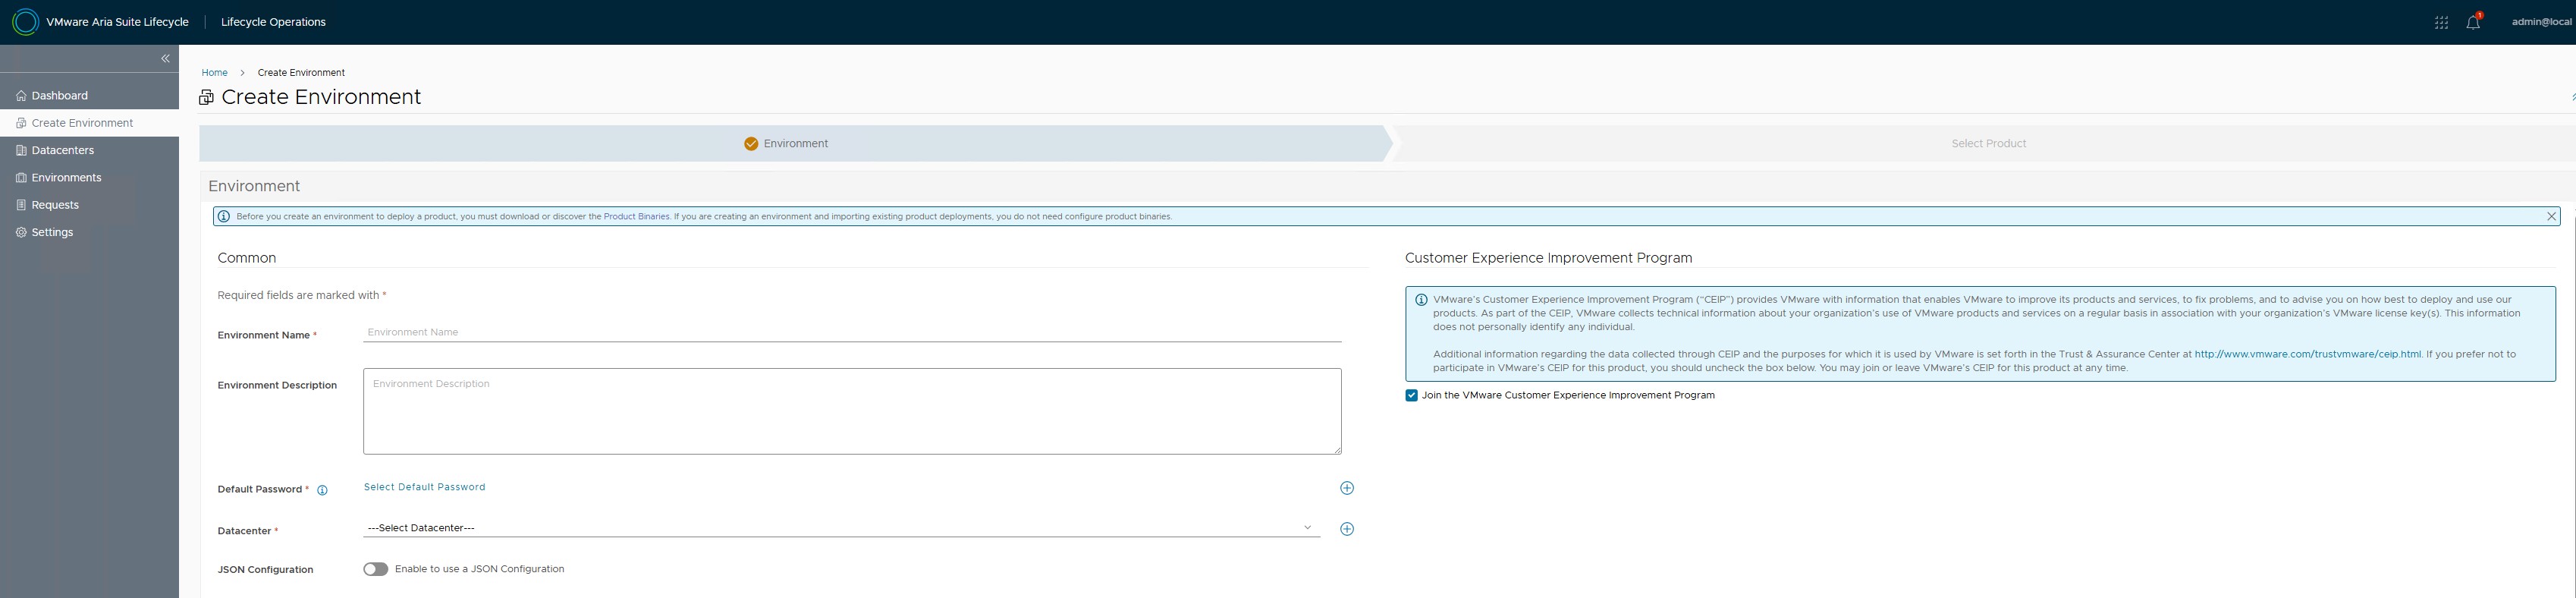This screenshot has width=2576, height=598.
Task: Open Datacenters in the sidebar
Action: (62, 150)
